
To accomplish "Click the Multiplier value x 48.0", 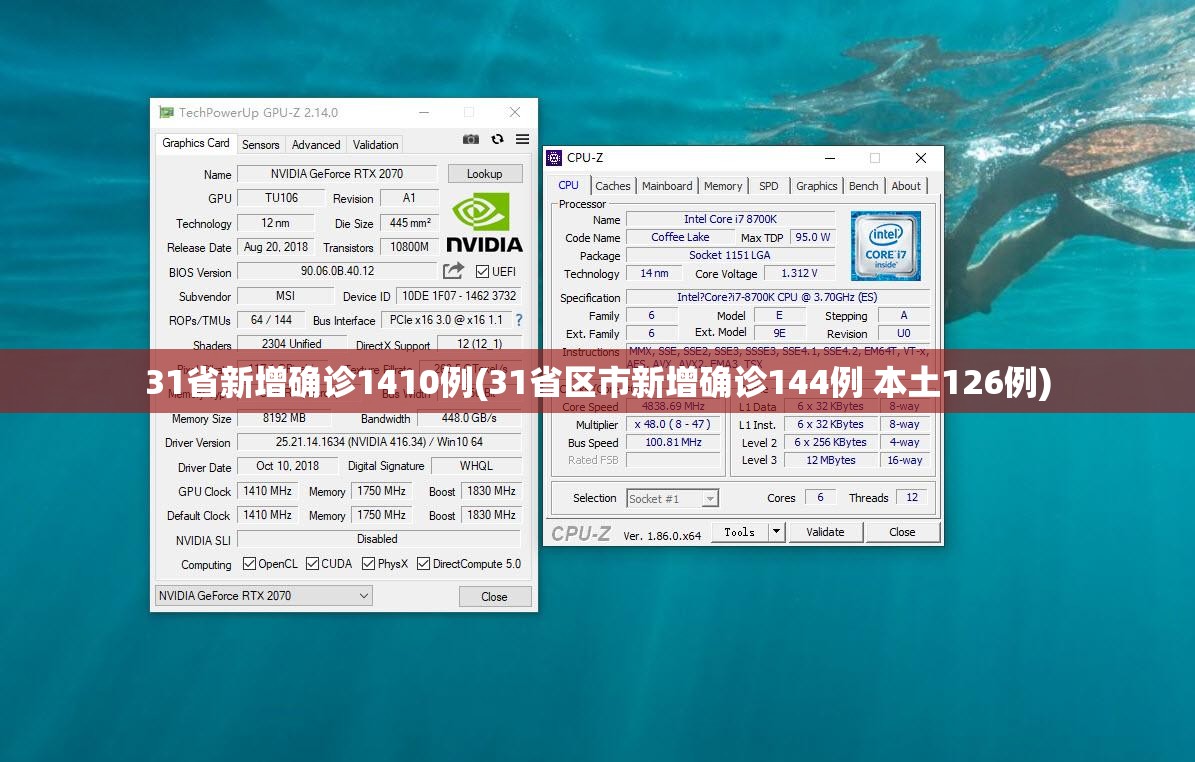I will pyautogui.click(x=672, y=424).
